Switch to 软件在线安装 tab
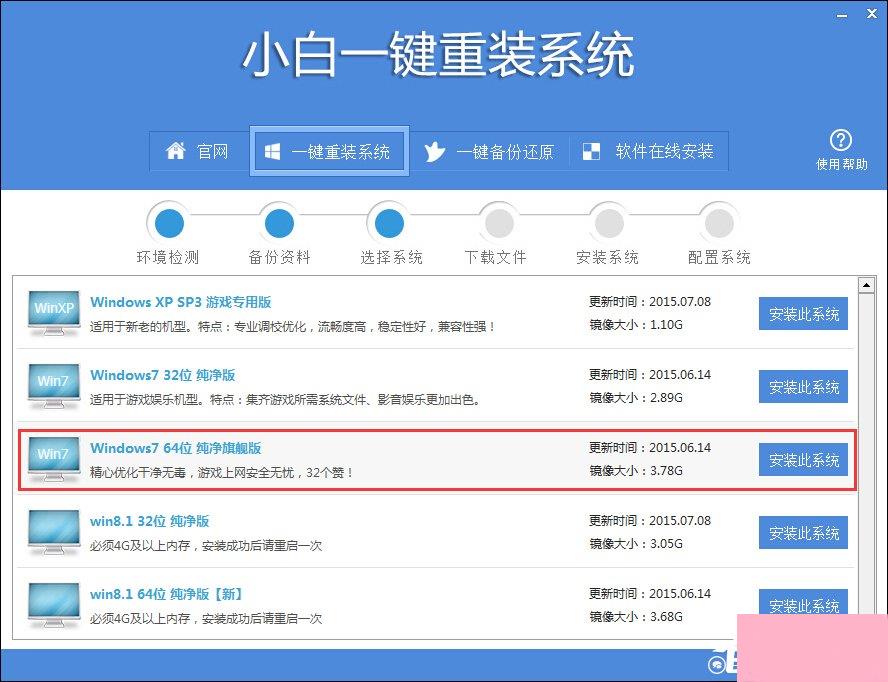888x682 pixels. (x=648, y=151)
